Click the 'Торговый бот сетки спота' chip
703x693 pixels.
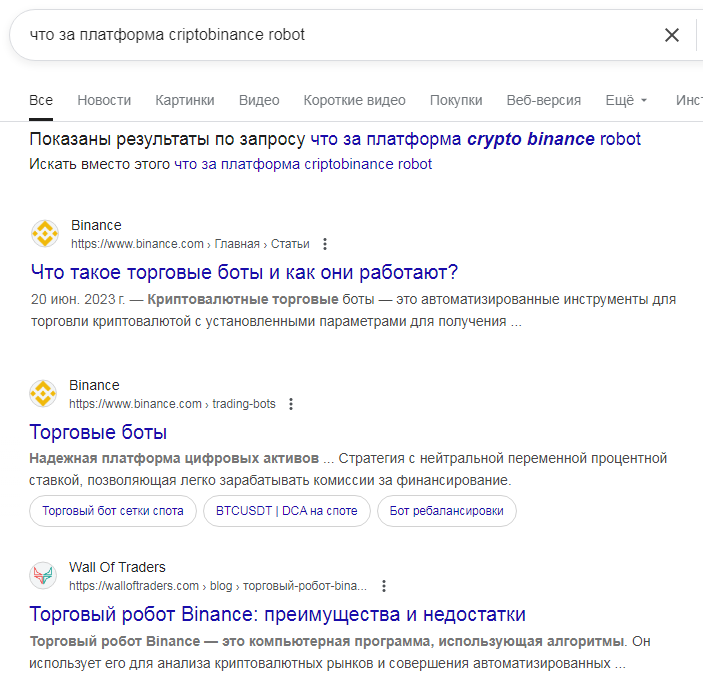pos(113,511)
